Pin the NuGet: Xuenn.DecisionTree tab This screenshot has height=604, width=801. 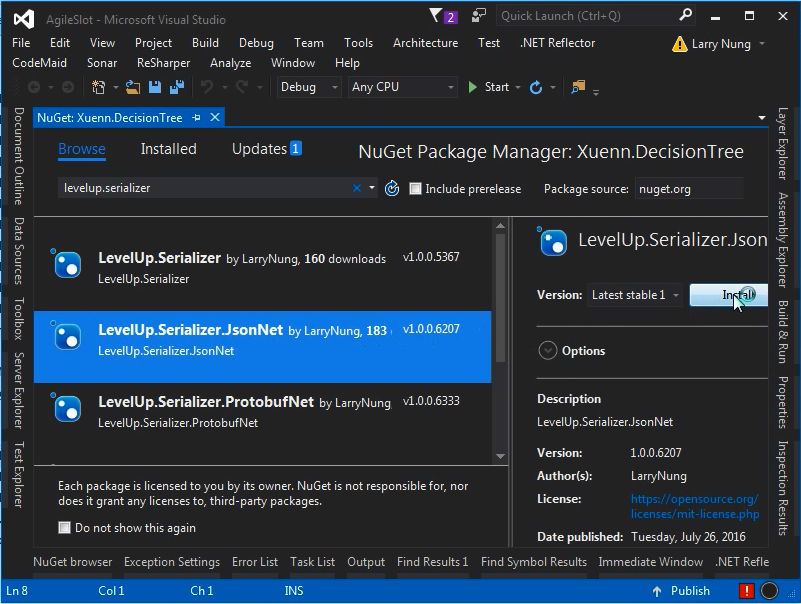(196, 118)
